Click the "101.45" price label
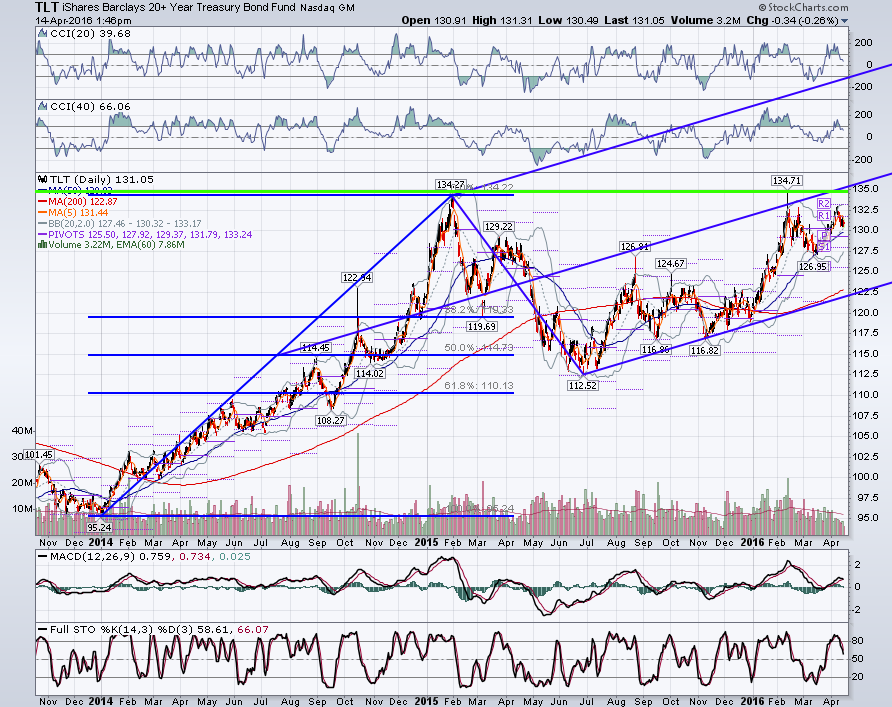 [39, 455]
